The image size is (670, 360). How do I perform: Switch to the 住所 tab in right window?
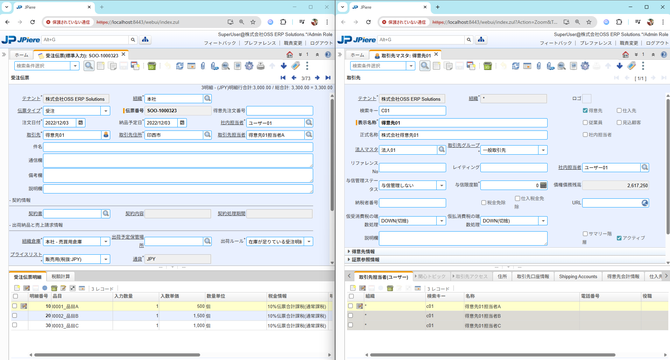pyautogui.click(x=502, y=277)
